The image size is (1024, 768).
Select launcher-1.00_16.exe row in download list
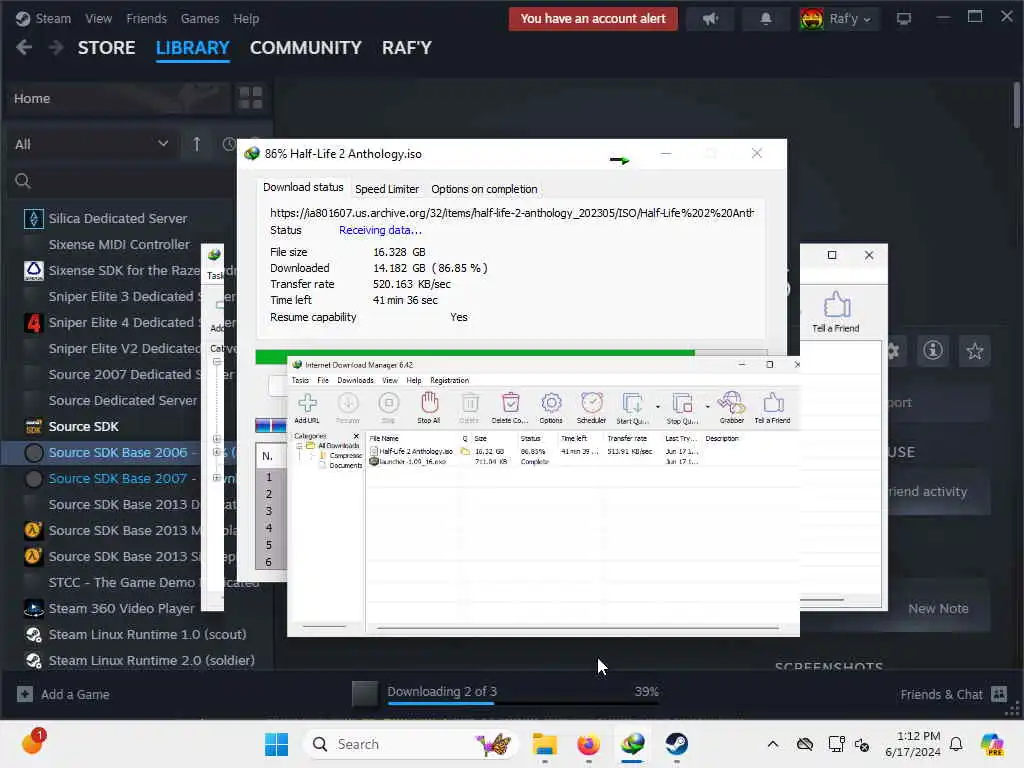pos(413,462)
